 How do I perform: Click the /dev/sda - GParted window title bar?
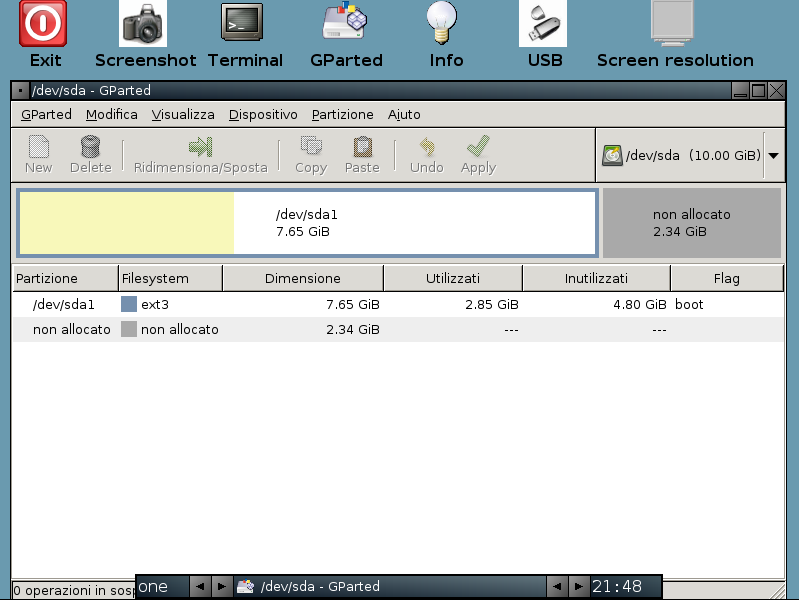(x=380, y=91)
